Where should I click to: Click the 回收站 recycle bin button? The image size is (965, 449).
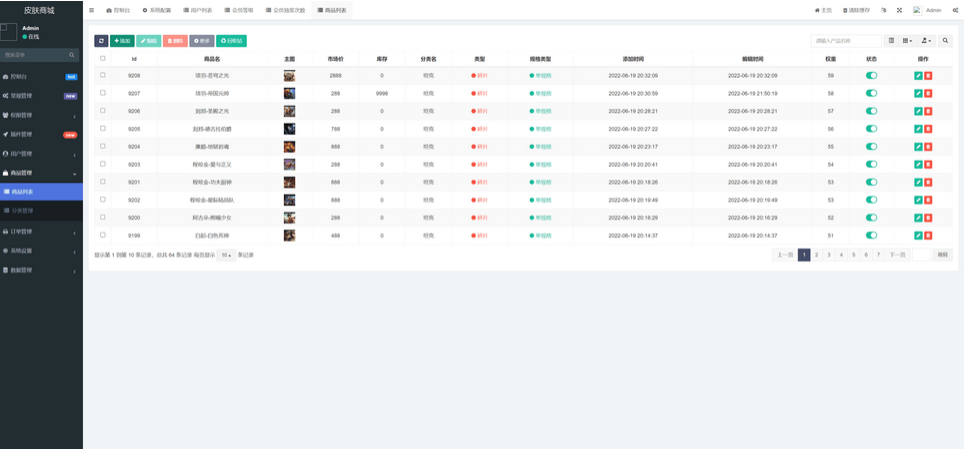(x=231, y=41)
